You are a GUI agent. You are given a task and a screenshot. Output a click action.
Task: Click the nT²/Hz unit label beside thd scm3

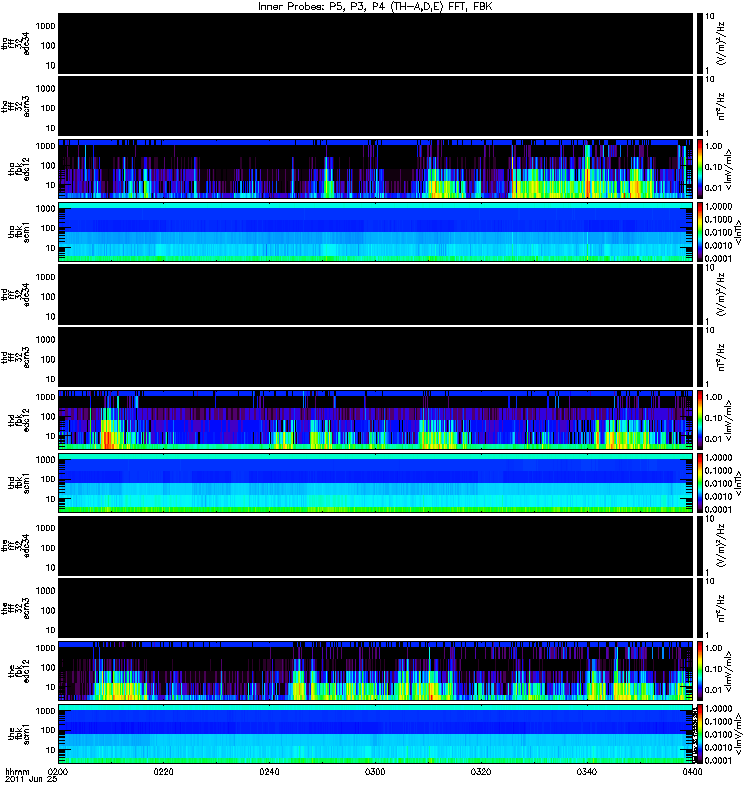tap(721, 357)
